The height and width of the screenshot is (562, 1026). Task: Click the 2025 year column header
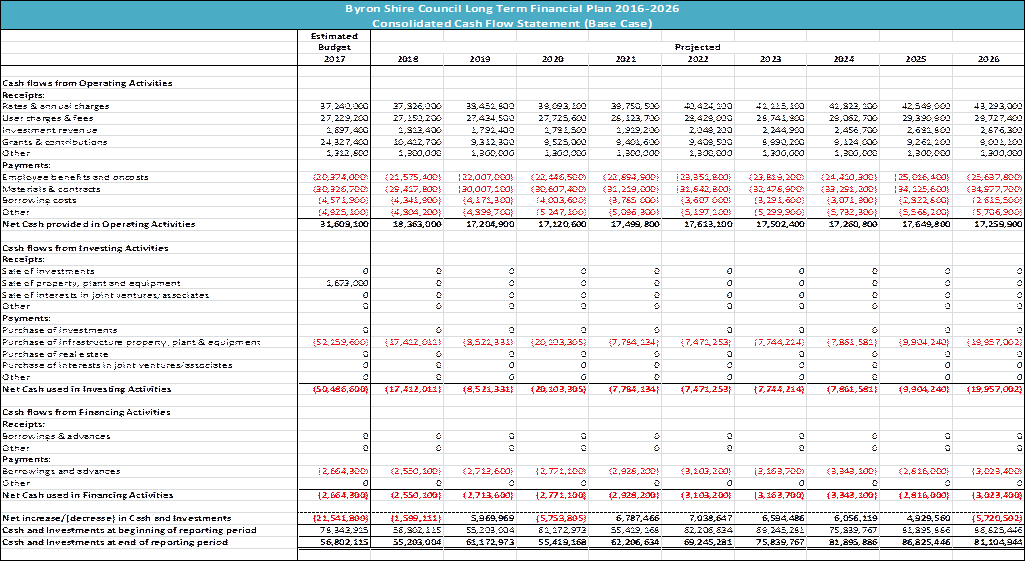tap(916, 58)
